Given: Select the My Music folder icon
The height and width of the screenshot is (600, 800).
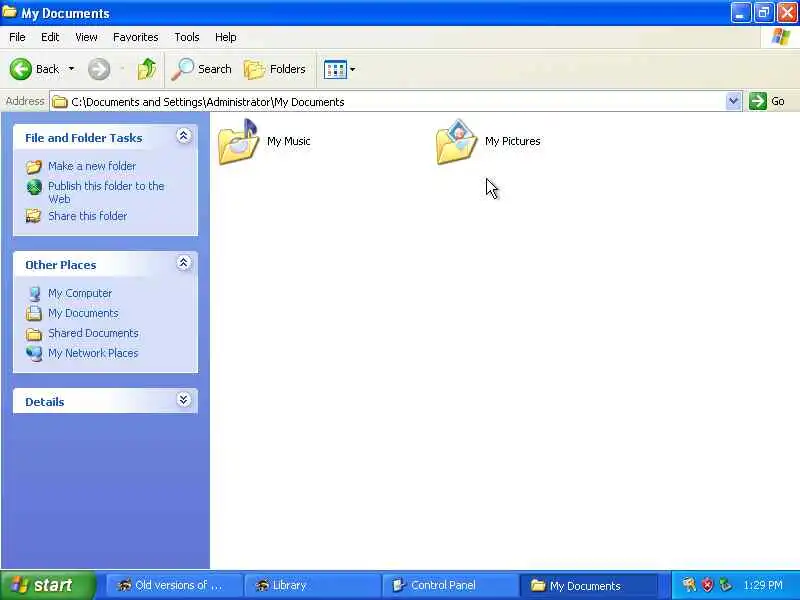Looking at the screenshot, I should click(x=239, y=142).
